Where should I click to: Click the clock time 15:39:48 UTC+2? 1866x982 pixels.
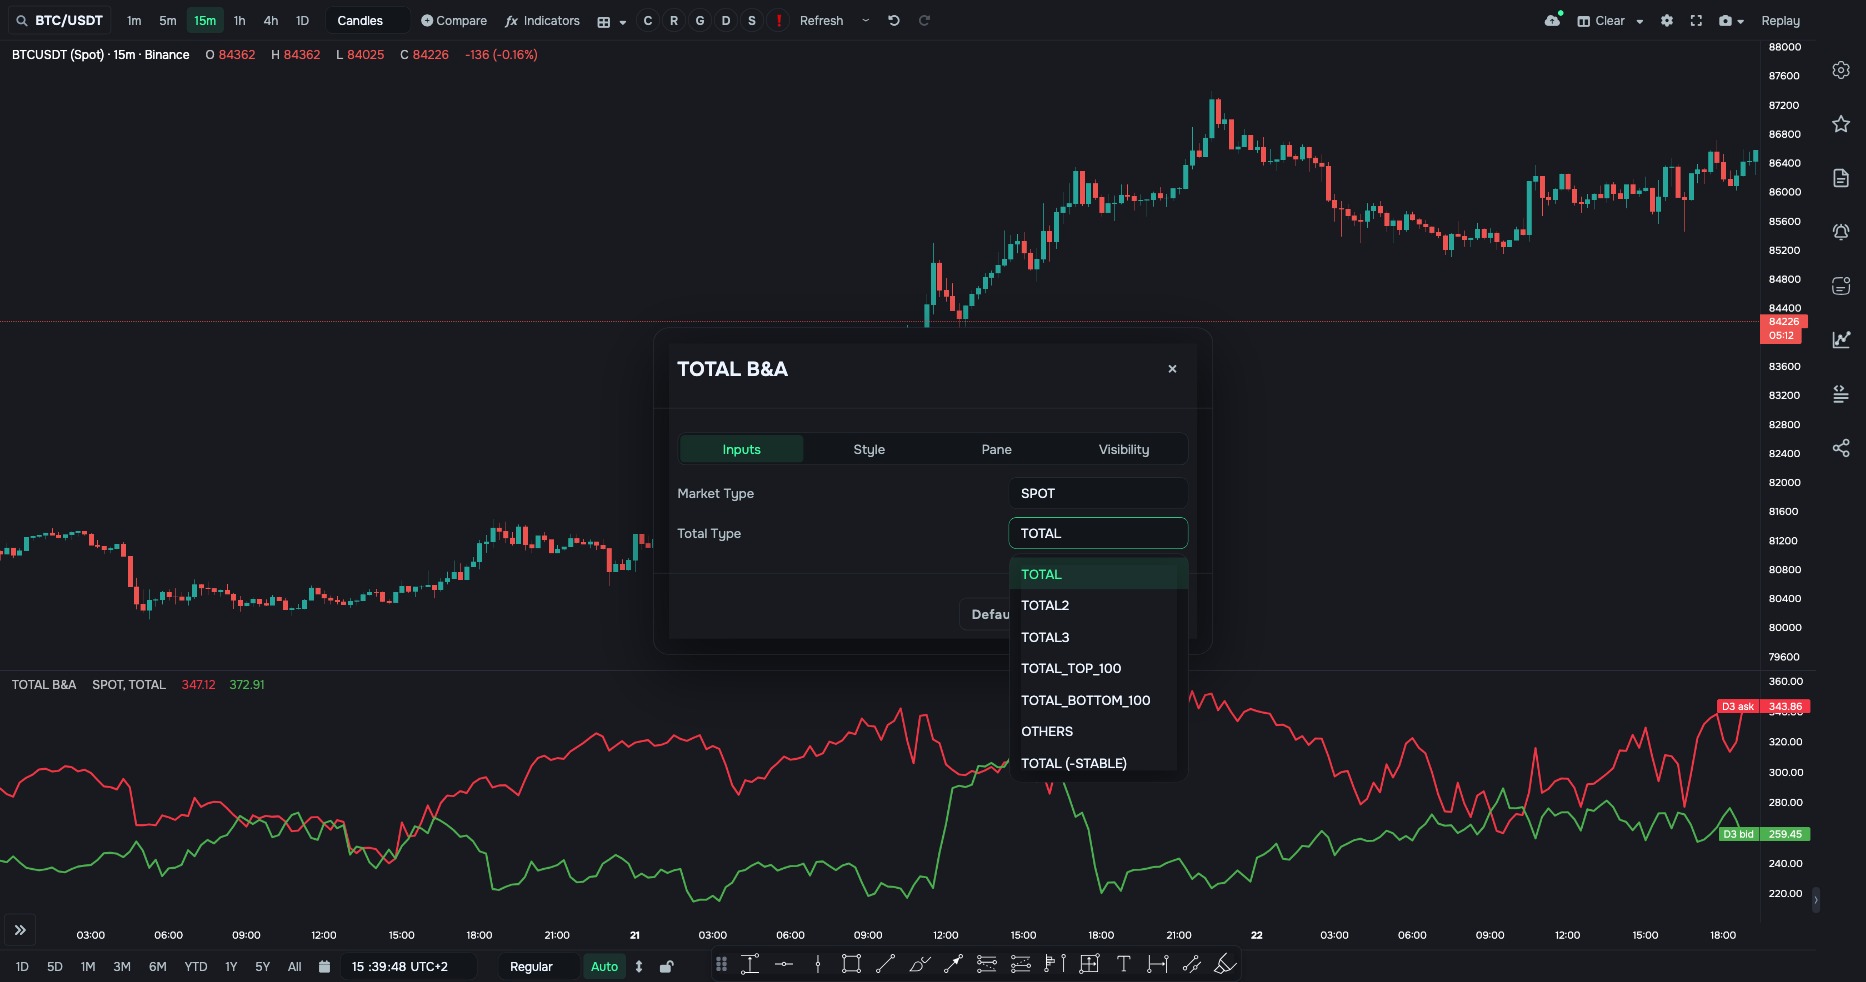tap(400, 966)
